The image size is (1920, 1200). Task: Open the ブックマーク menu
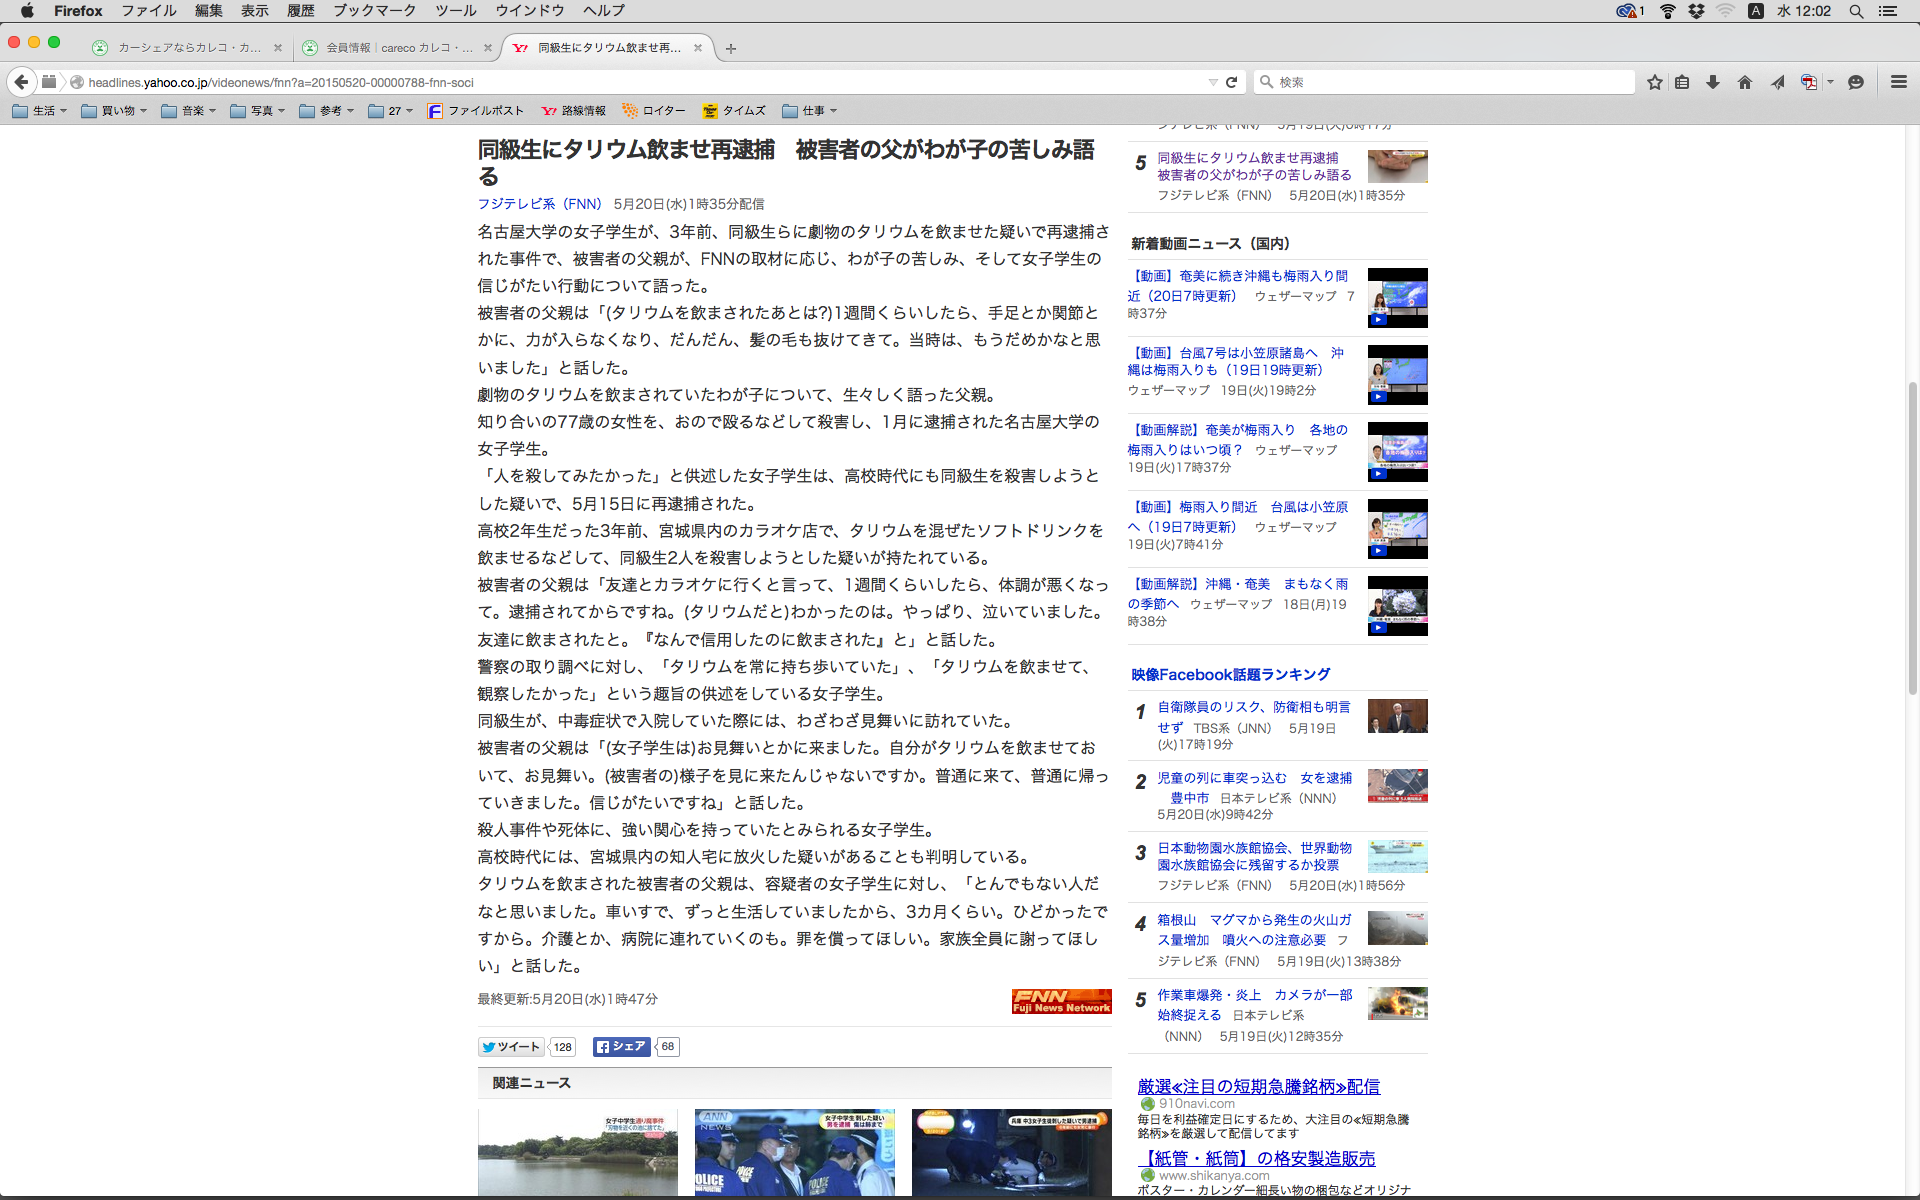374,11
